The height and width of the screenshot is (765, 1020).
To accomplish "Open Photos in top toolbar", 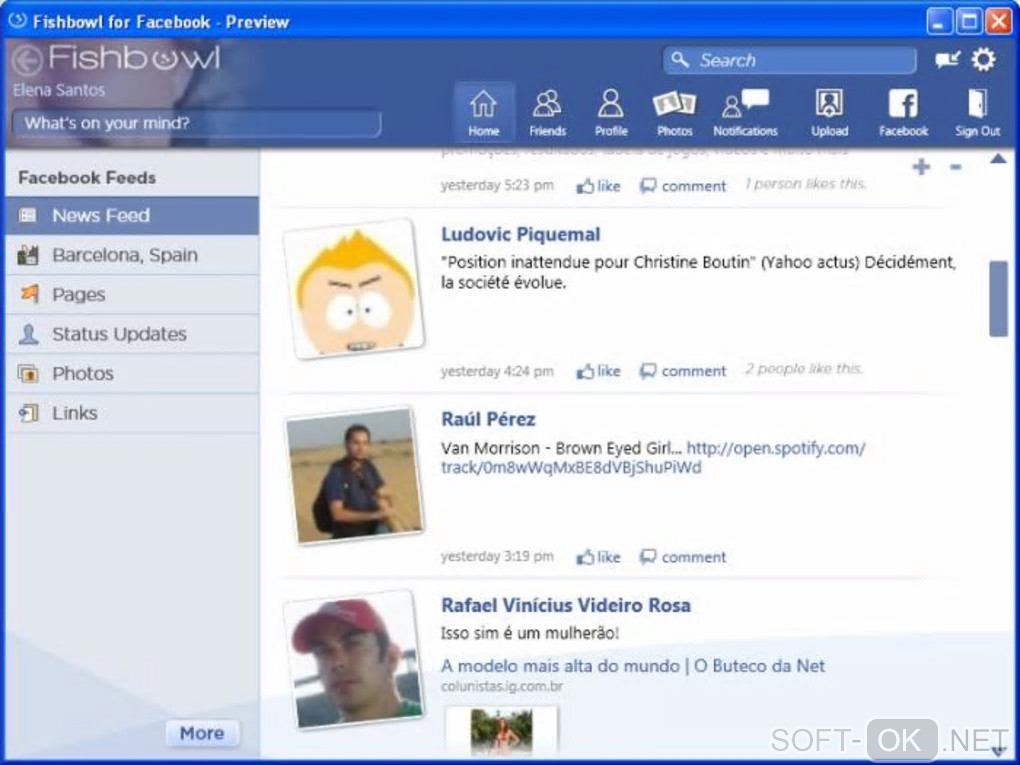I will 675,112.
